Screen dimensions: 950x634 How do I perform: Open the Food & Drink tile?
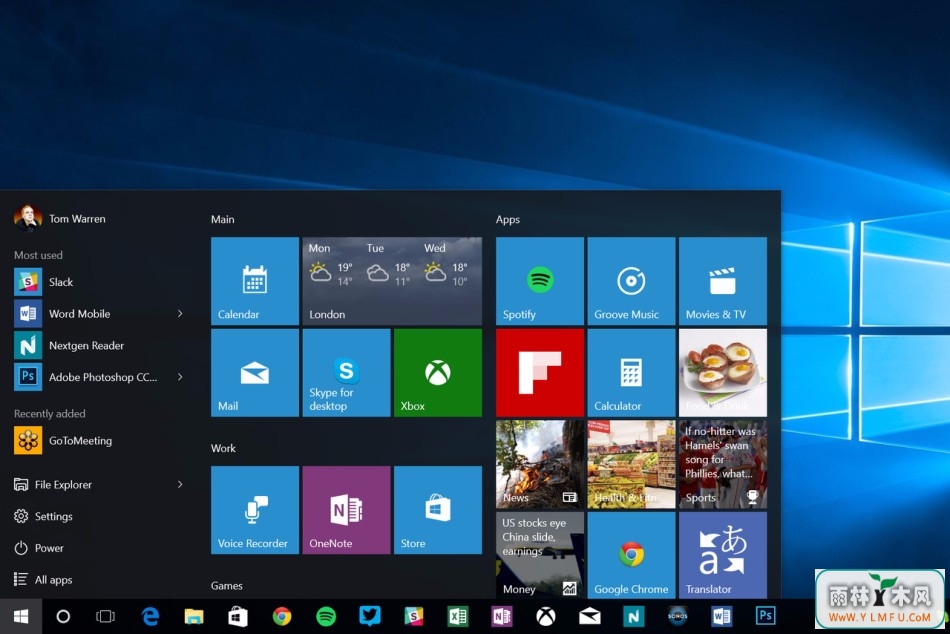point(723,373)
